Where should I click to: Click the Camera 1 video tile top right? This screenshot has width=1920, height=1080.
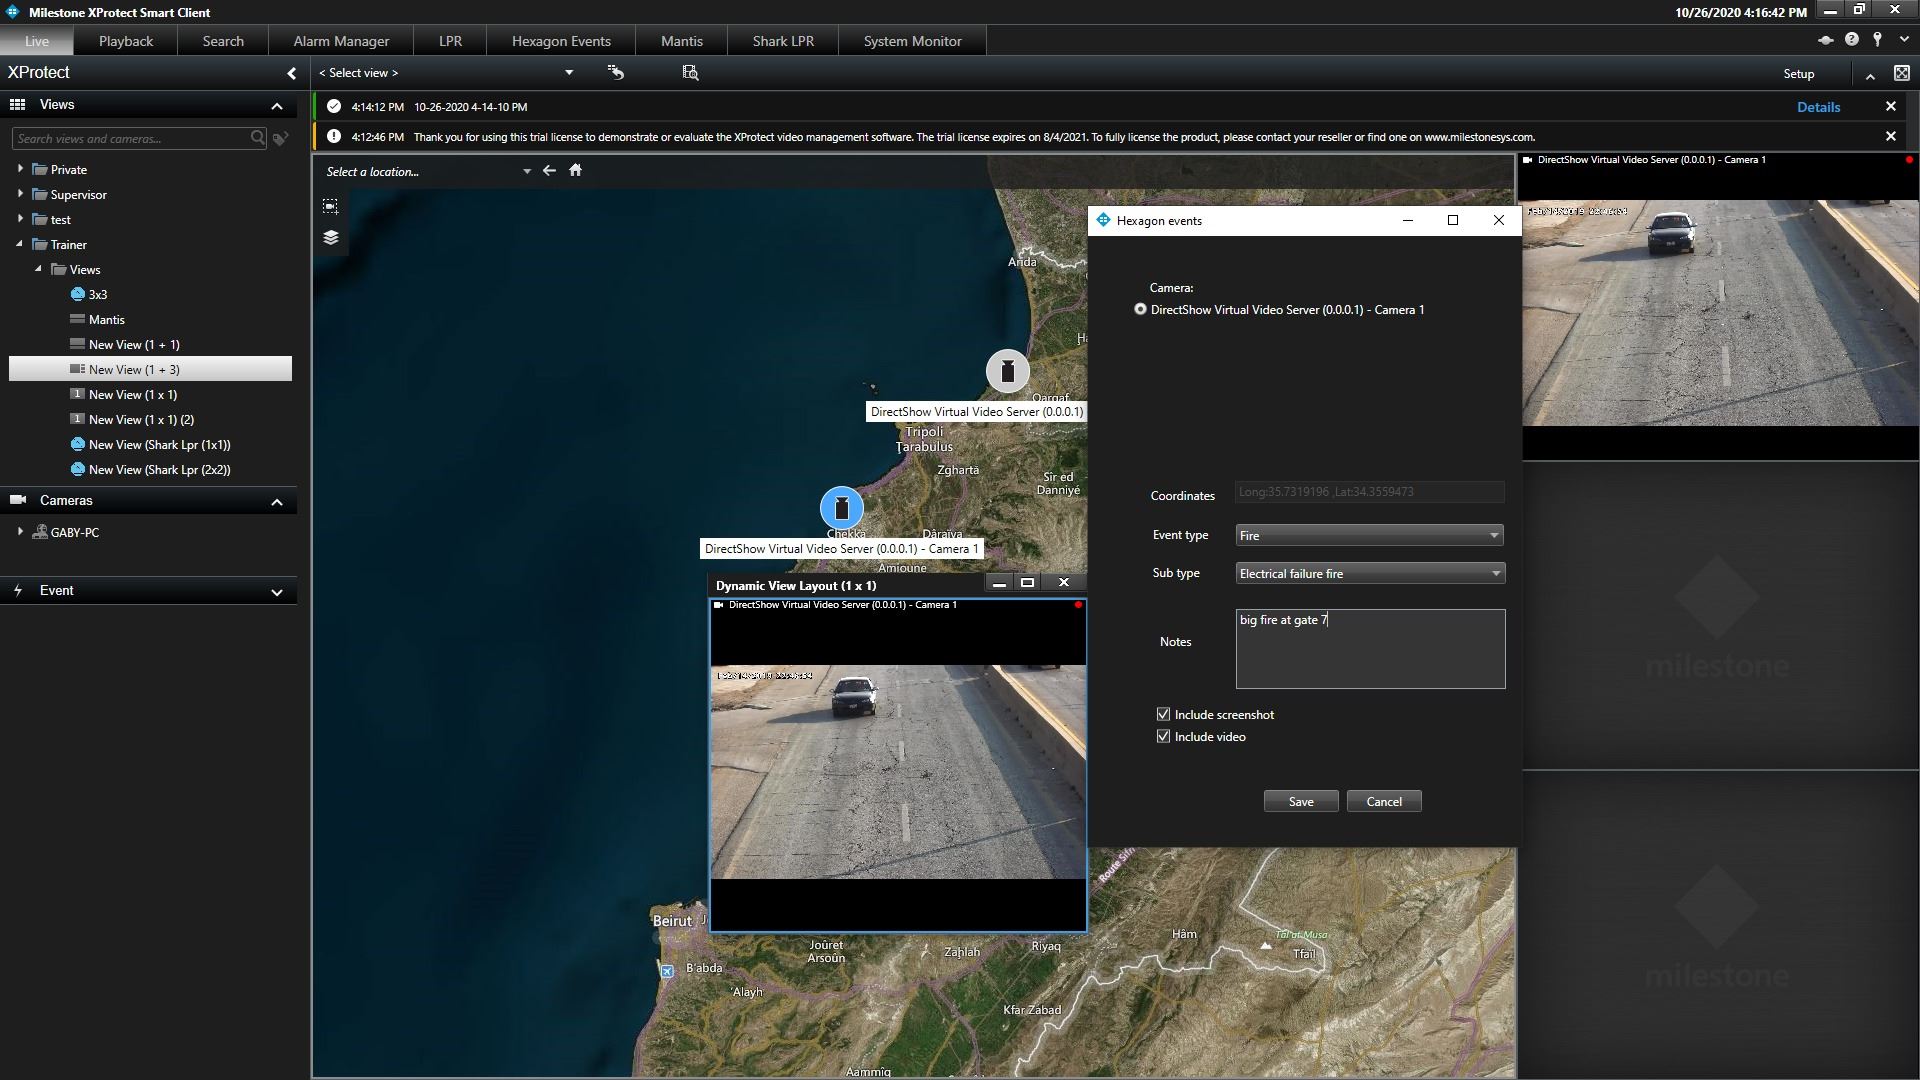coord(1720,312)
